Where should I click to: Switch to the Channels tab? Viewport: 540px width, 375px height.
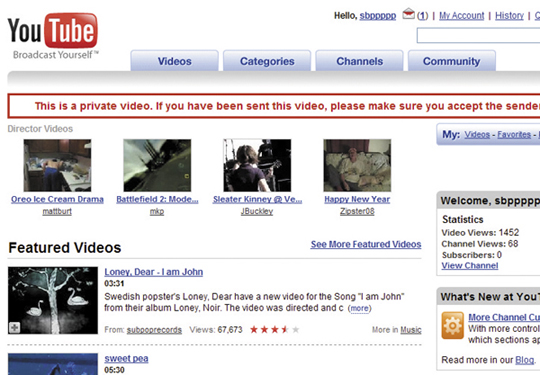click(x=360, y=61)
